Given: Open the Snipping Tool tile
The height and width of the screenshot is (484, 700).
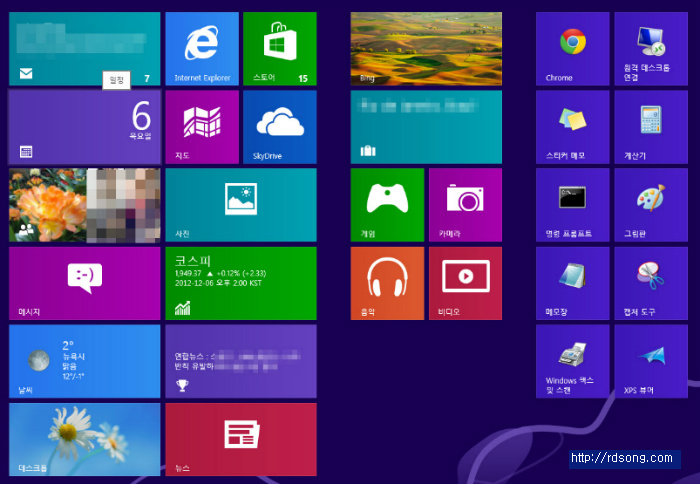Looking at the screenshot, I should click(x=650, y=282).
